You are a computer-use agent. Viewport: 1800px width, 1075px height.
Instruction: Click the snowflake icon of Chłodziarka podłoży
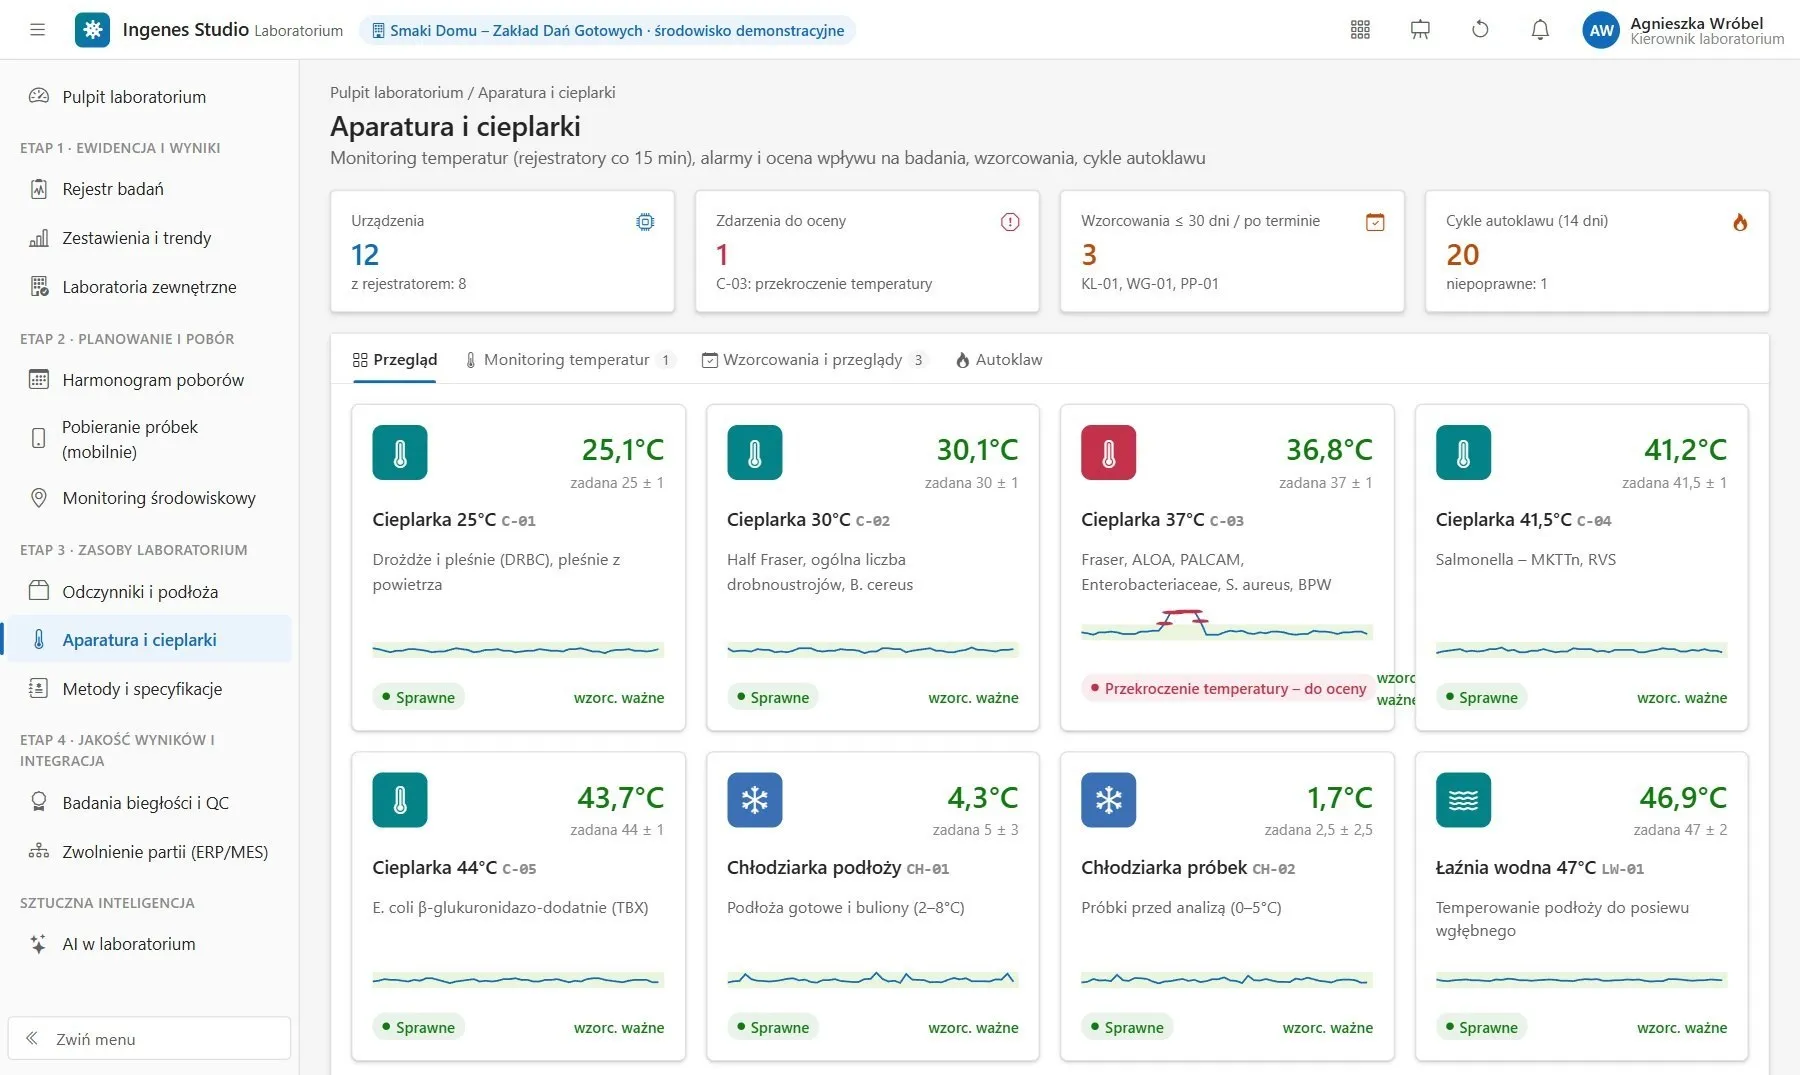pyautogui.click(x=754, y=800)
